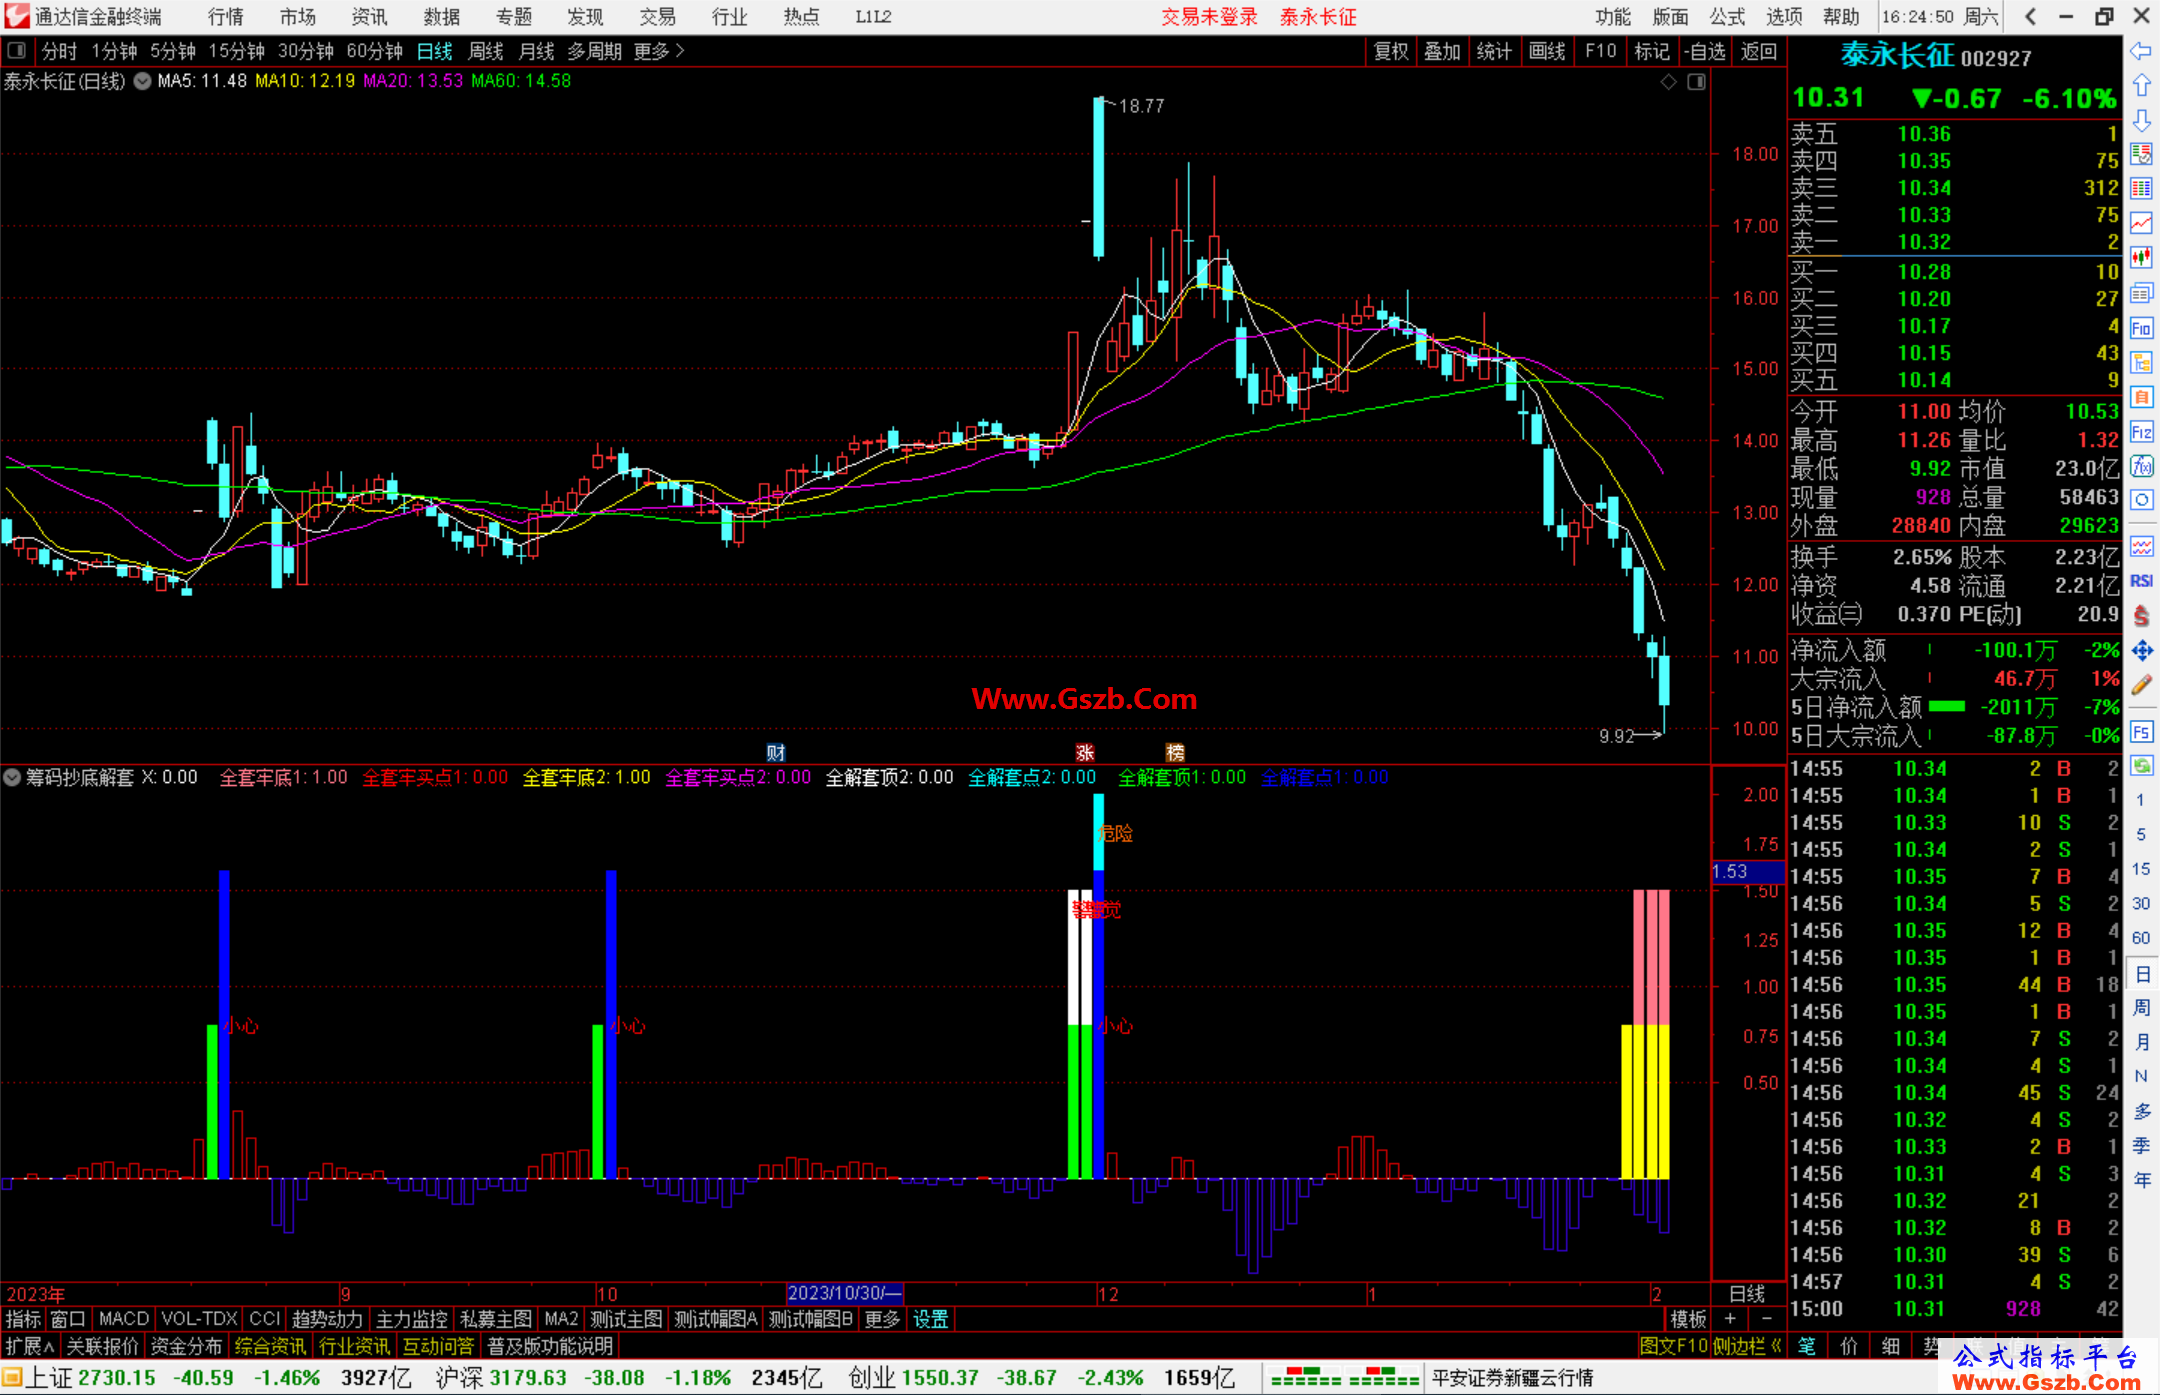Select sidebar period 15
The height and width of the screenshot is (1395, 2160).
[2141, 869]
